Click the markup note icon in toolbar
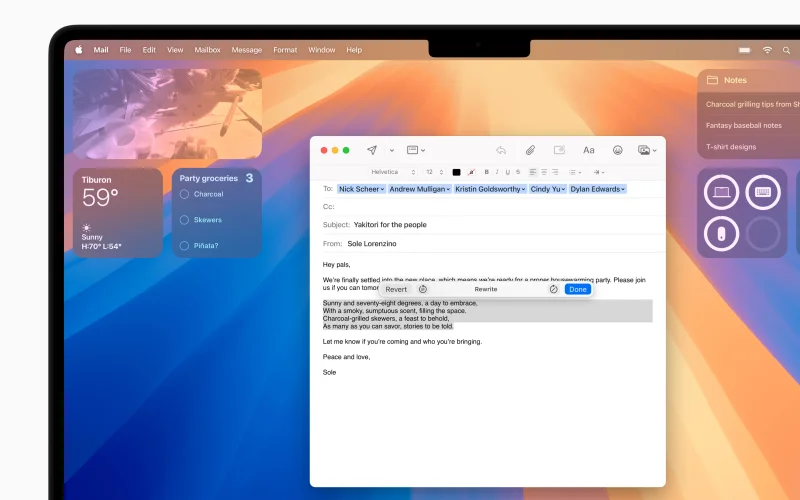This screenshot has width=800, height=500. 559,150
